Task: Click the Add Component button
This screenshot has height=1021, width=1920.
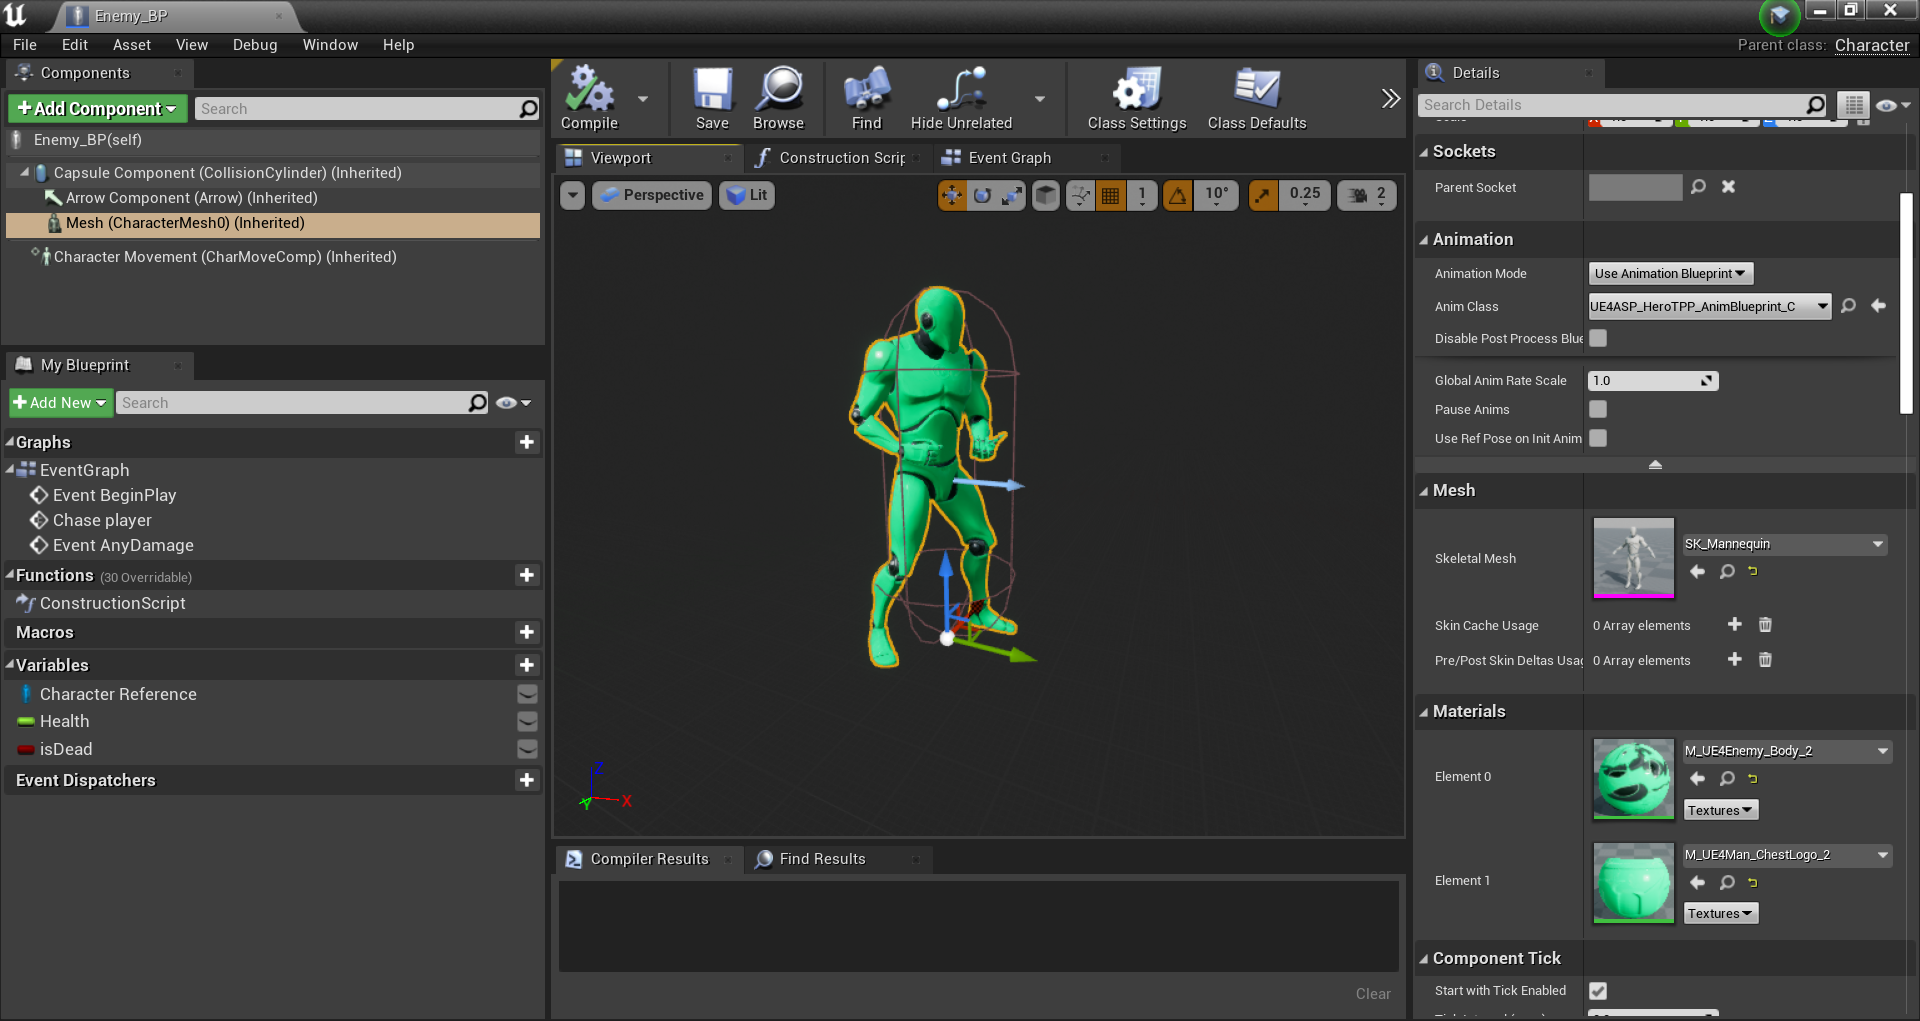Action: [x=96, y=108]
